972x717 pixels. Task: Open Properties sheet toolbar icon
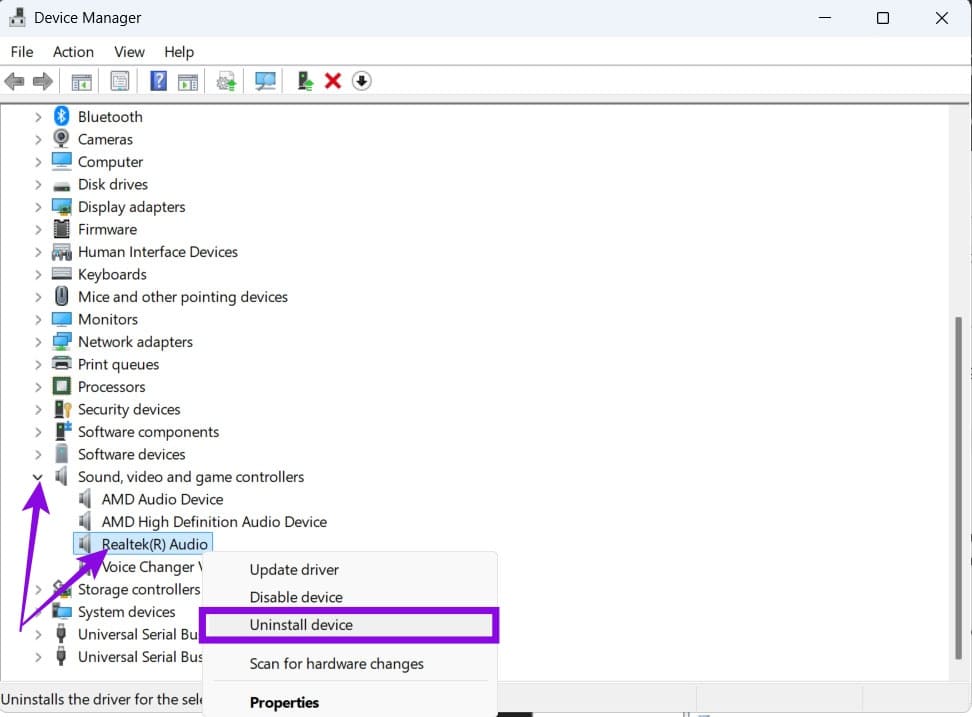(x=120, y=81)
